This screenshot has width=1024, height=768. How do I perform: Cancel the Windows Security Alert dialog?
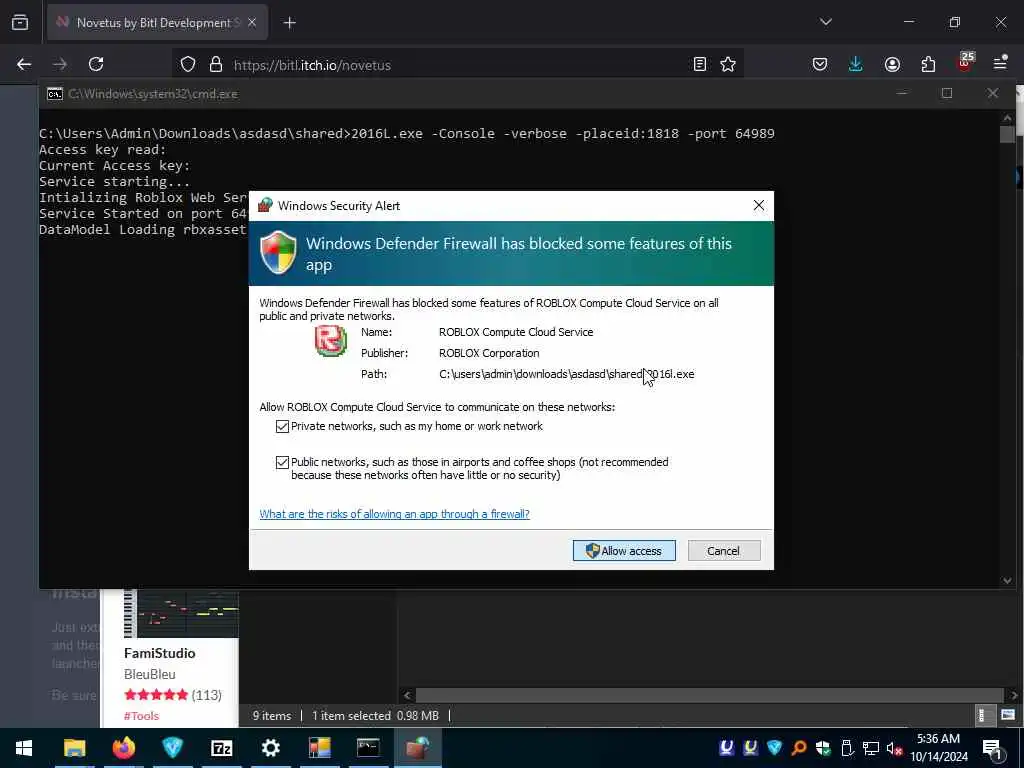724,551
